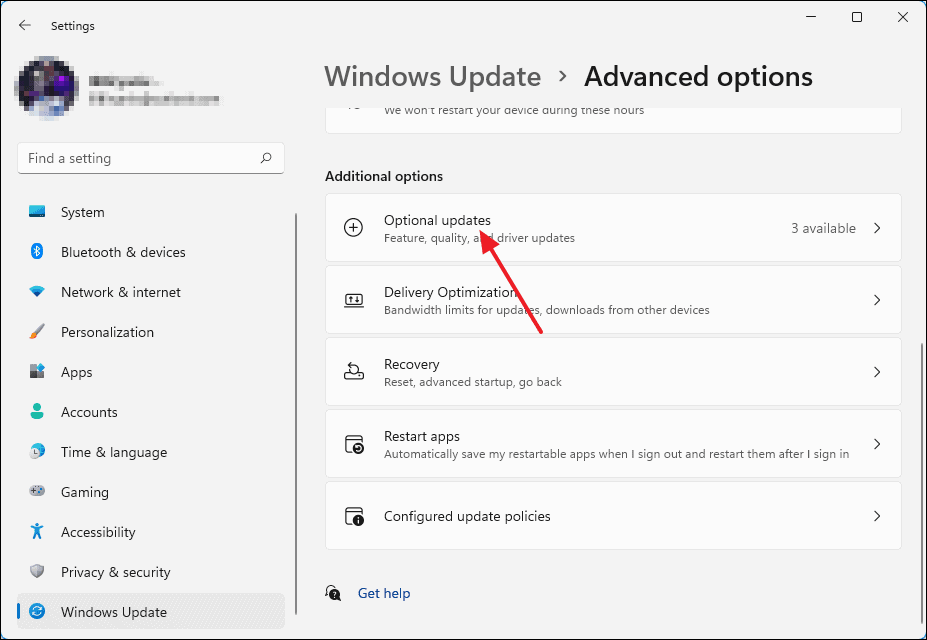
Task: Click inside the Find a setting search box
Action: [150, 158]
